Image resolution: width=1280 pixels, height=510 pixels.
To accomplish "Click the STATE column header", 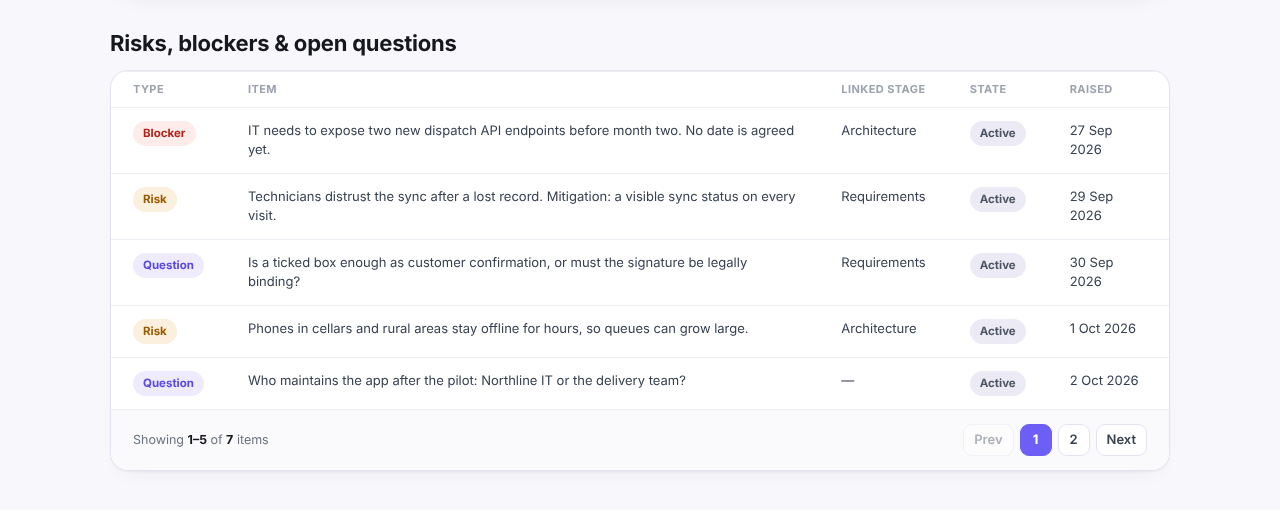I will click(x=988, y=89).
